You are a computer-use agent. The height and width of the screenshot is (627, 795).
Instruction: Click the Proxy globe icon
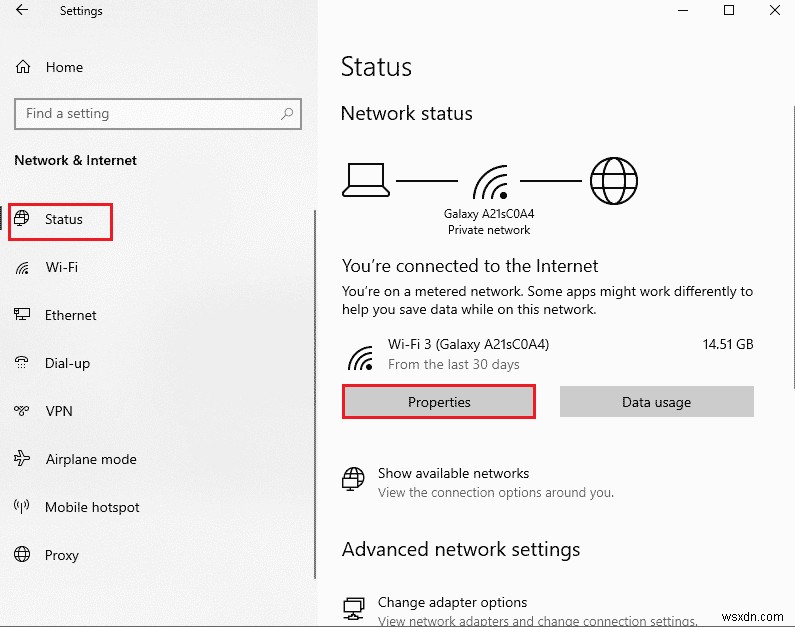[23, 555]
